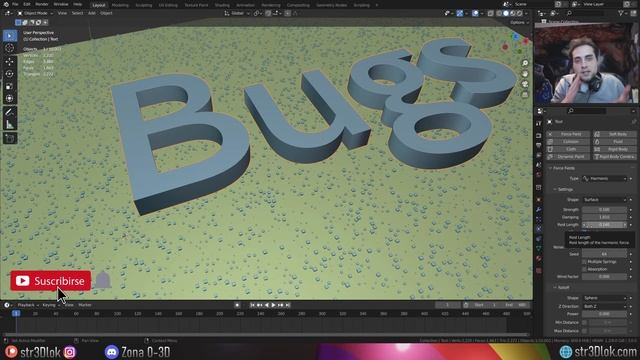The image size is (640, 360).
Task: Toggle camera view icon in viewport
Action: tap(525, 84)
